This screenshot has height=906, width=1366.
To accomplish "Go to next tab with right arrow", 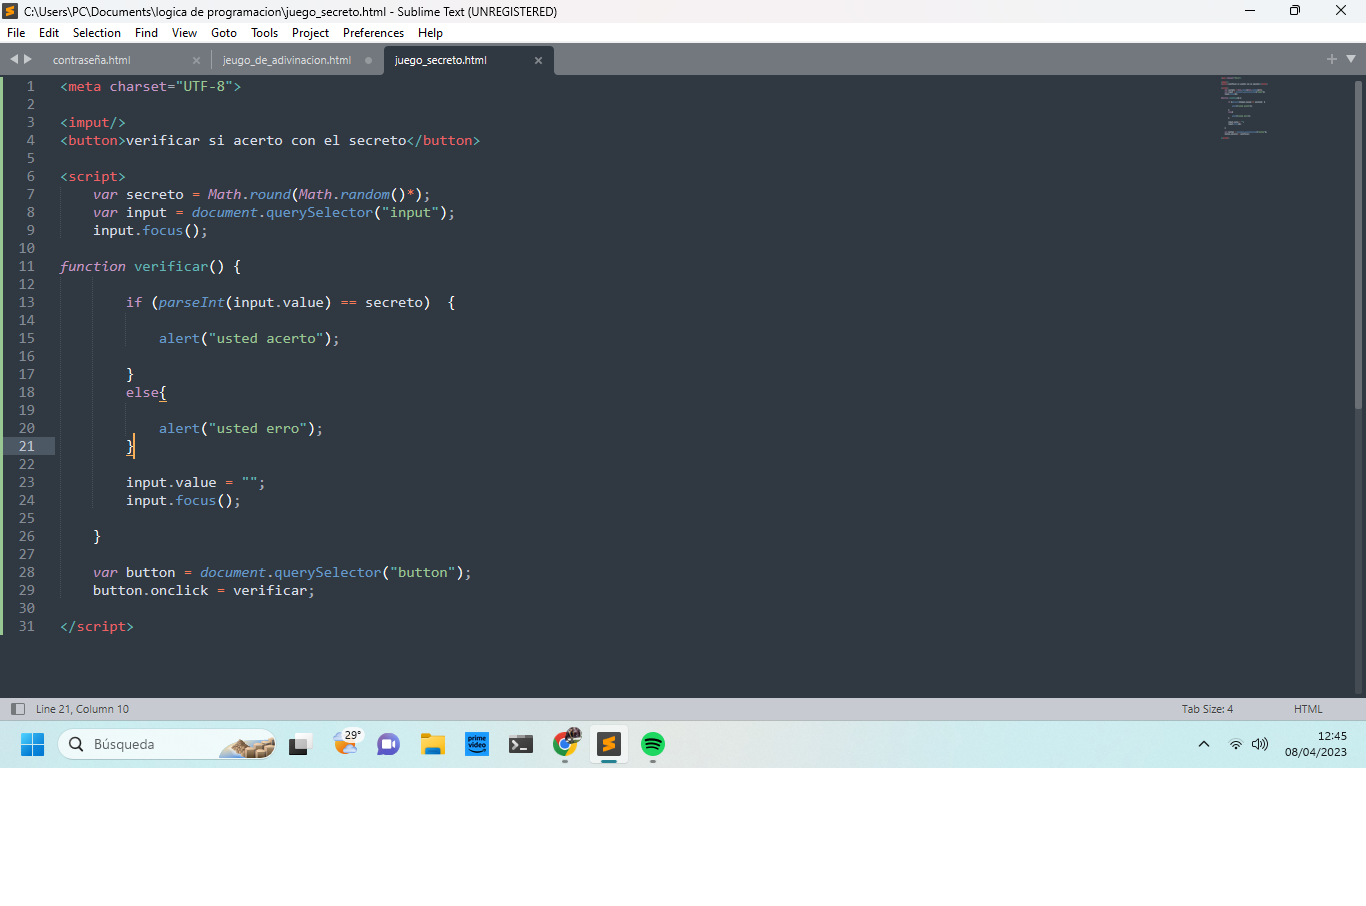I will coord(28,59).
